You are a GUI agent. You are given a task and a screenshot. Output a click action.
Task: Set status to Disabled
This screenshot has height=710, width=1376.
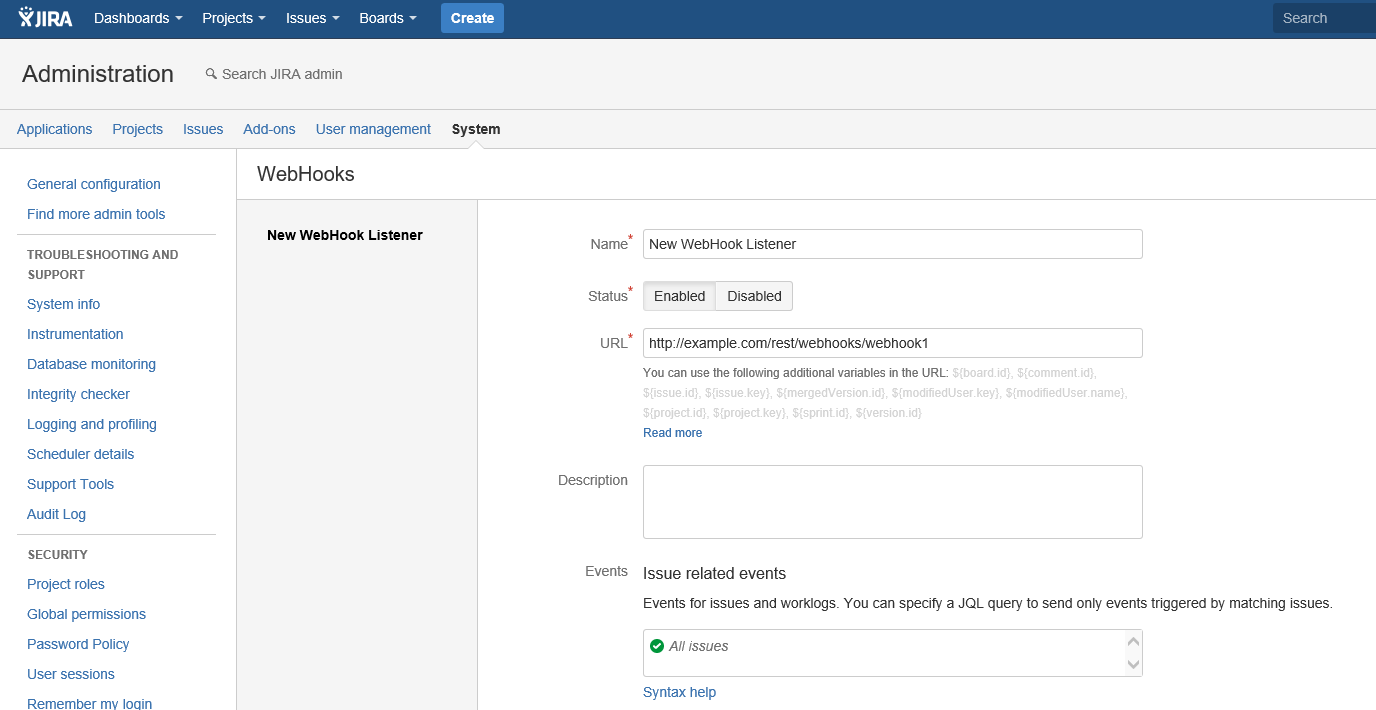pos(754,296)
